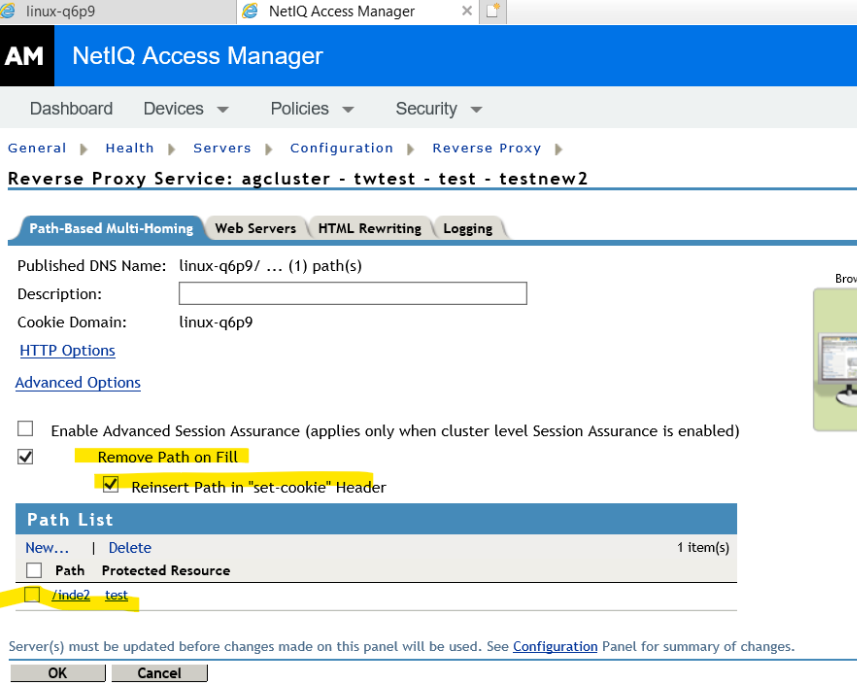Click the Cookie Domain value linux-q6p9
This screenshot has width=857, height=690.
pos(216,322)
